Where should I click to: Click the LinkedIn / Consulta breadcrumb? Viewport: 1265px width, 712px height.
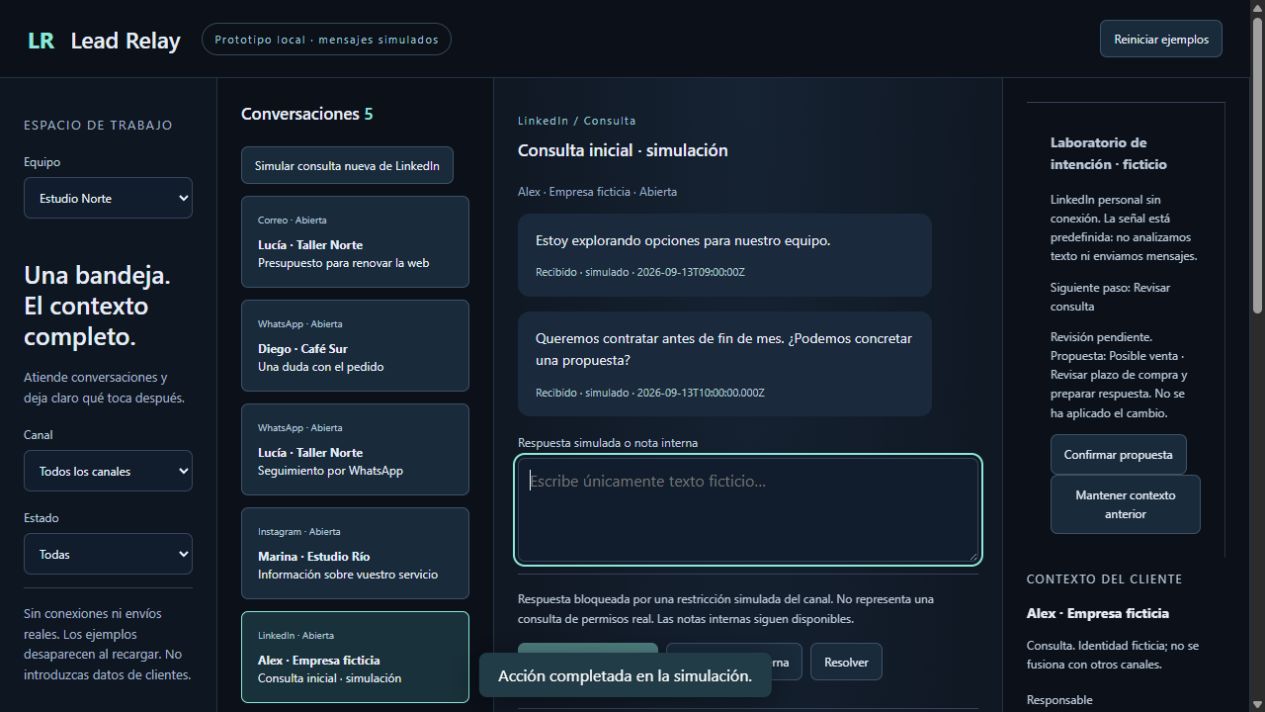click(576, 121)
